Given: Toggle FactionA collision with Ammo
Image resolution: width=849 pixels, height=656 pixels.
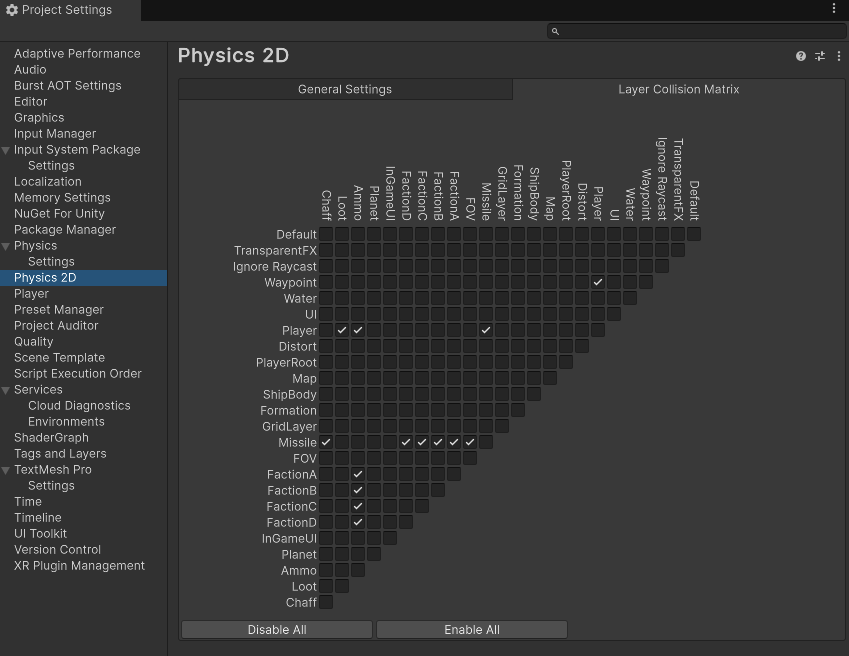Looking at the screenshot, I should (x=357, y=474).
